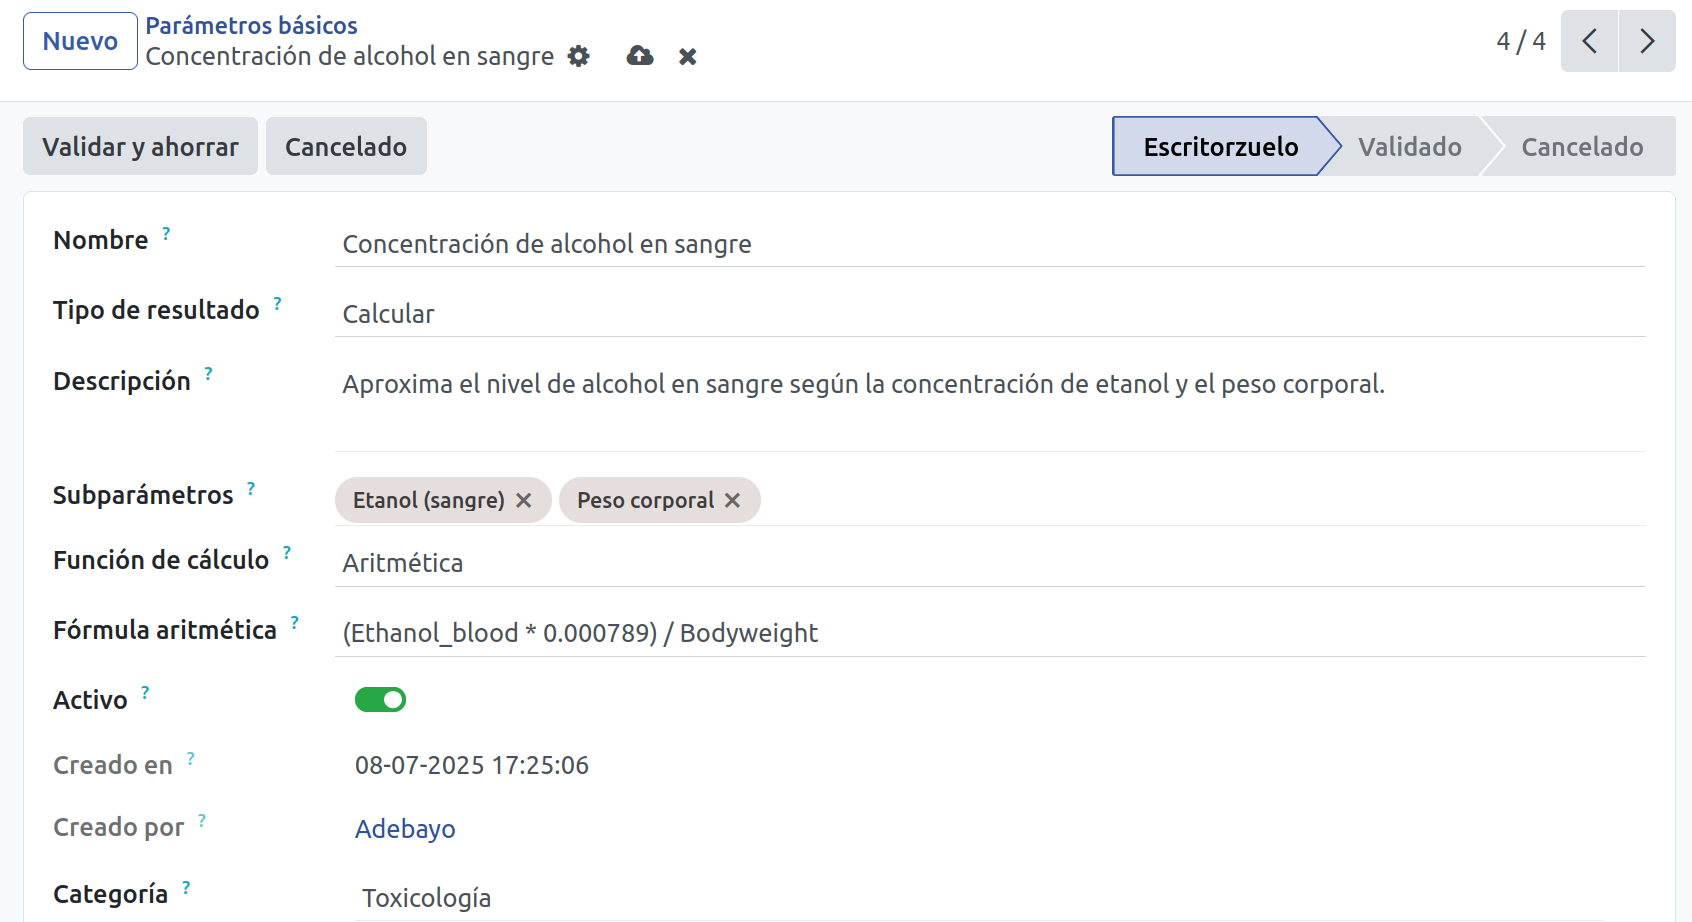
Task: Edit the Nombre input field
Action: (990, 244)
